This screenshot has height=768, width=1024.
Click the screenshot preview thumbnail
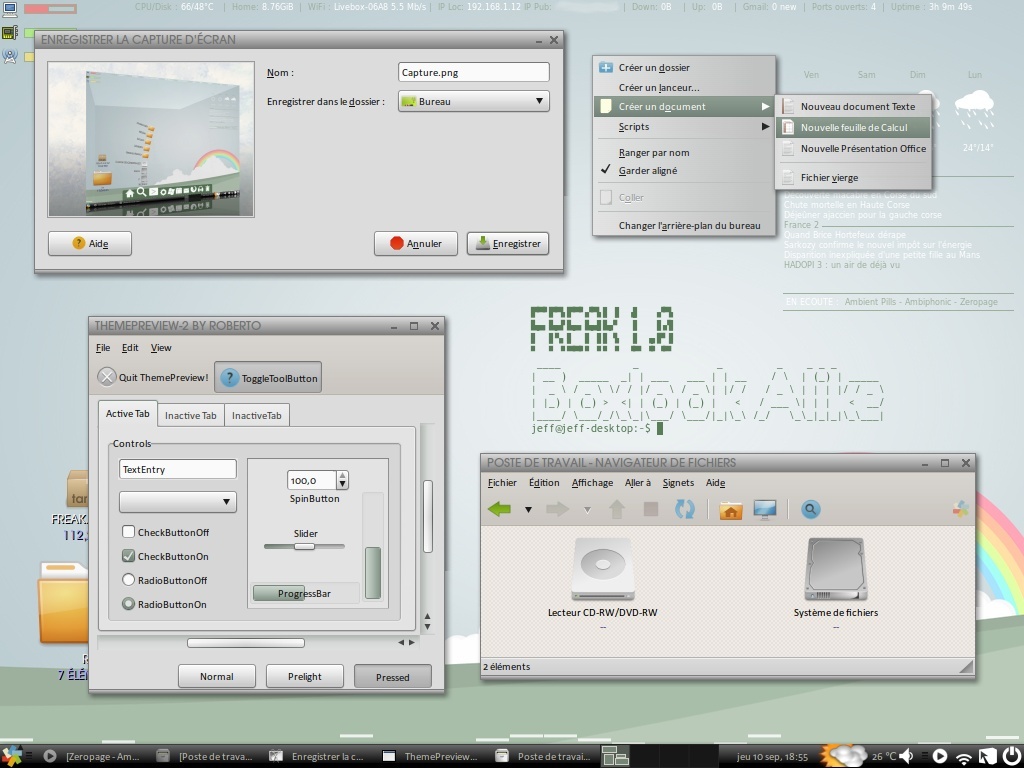click(151, 139)
